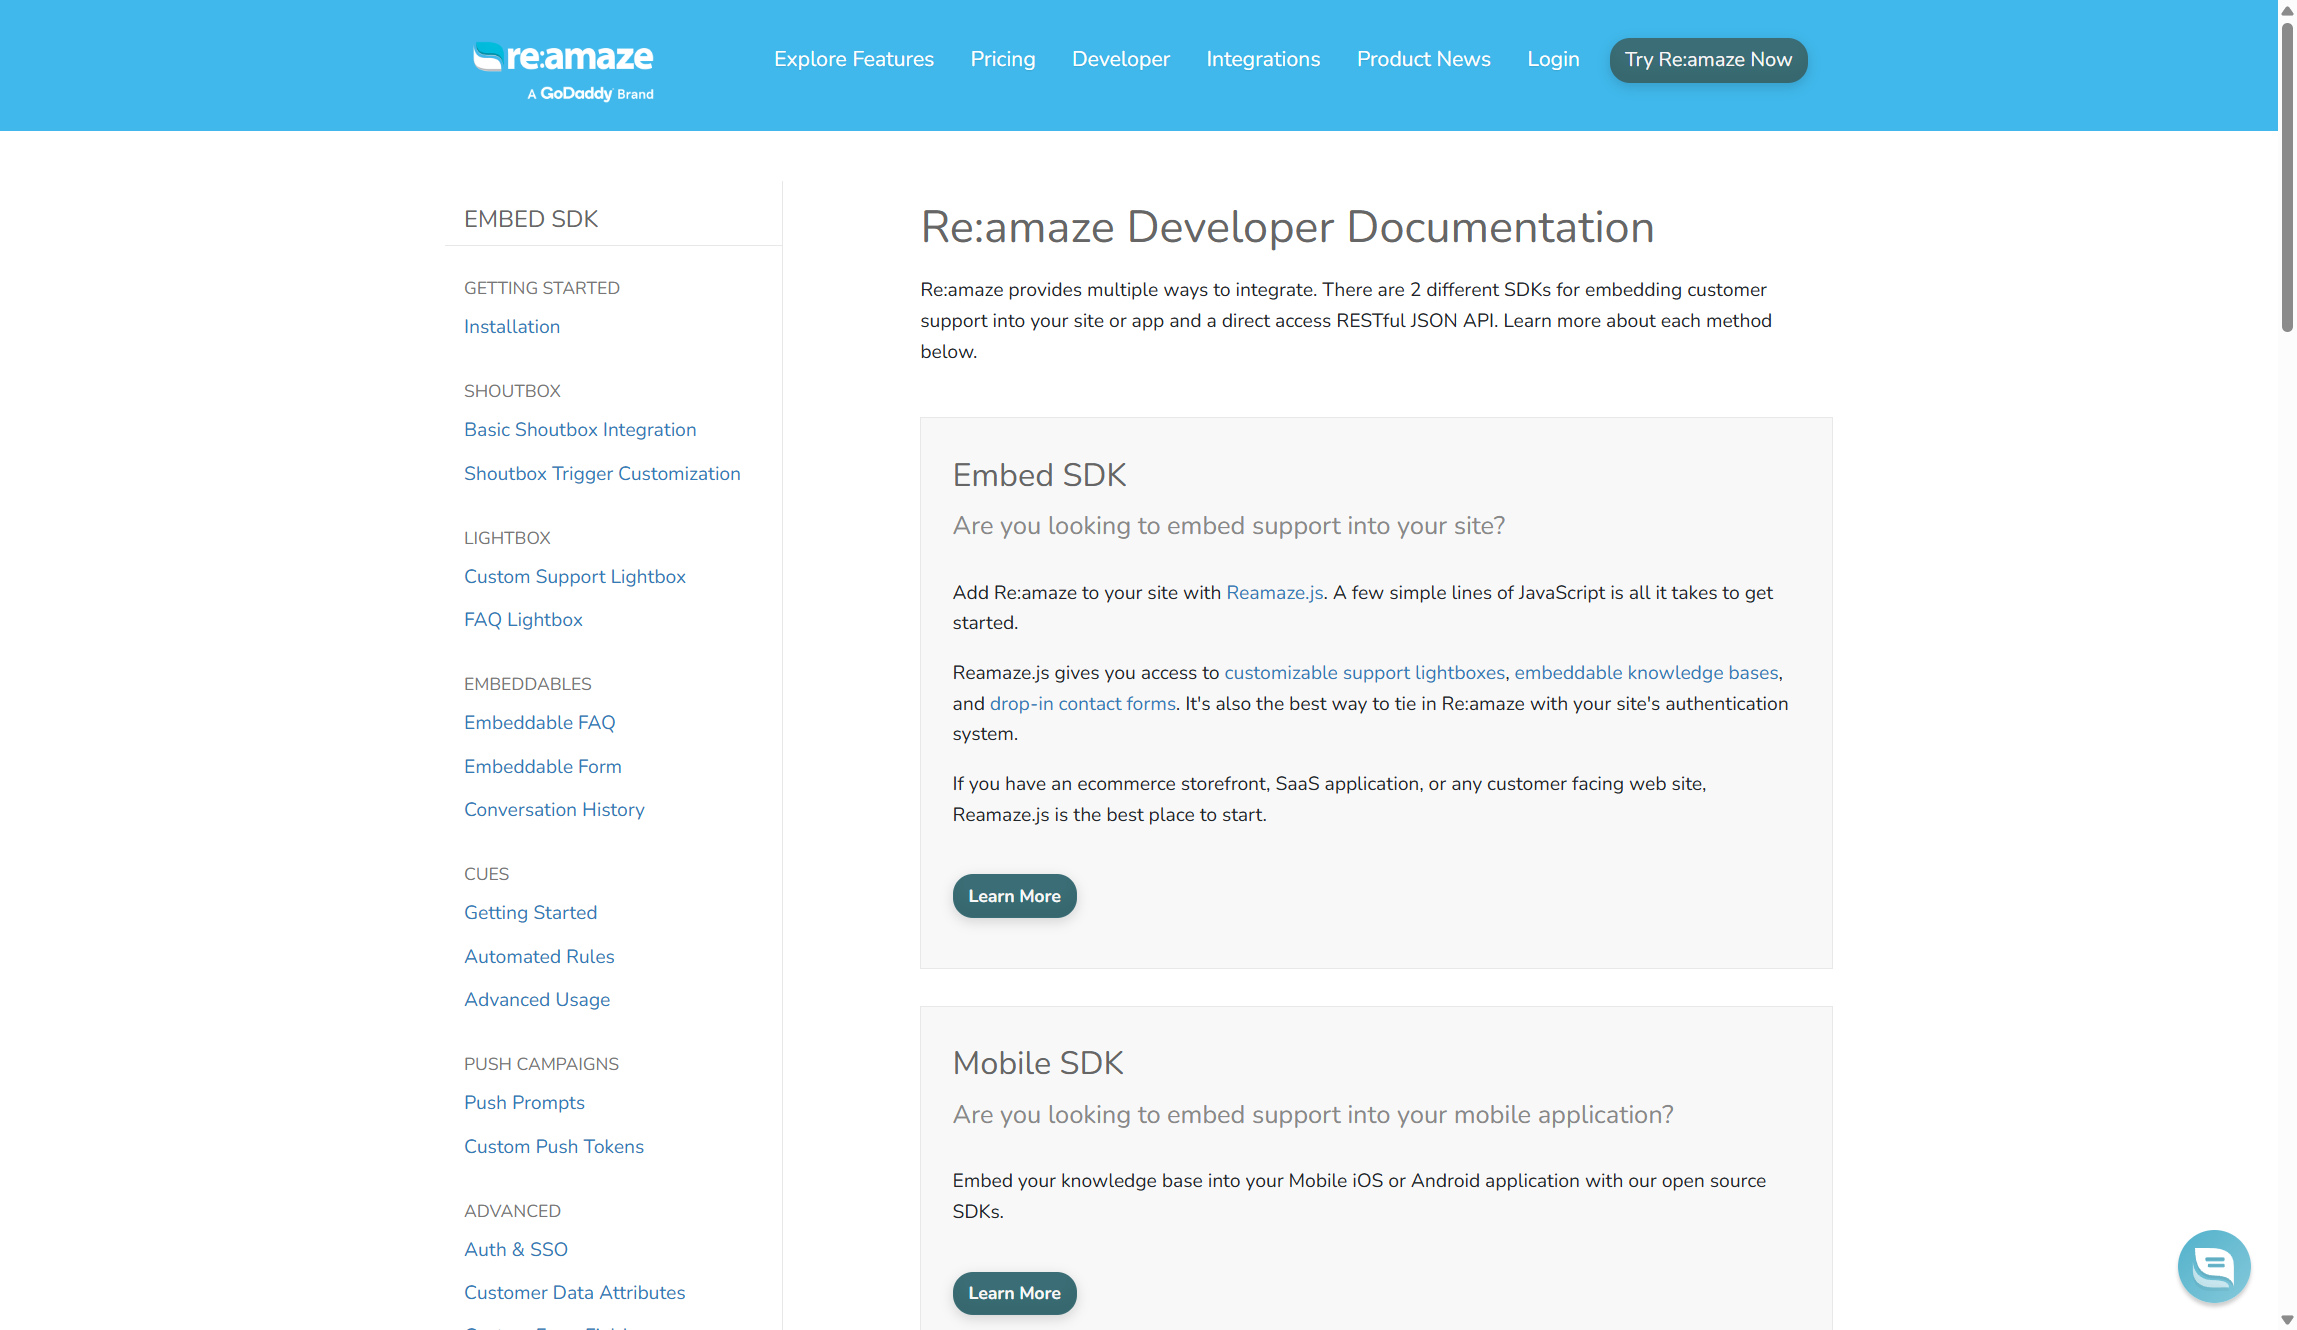Image resolution: width=2297 pixels, height=1330 pixels.
Task: Open Conversation History link
Action: point(554,809)
